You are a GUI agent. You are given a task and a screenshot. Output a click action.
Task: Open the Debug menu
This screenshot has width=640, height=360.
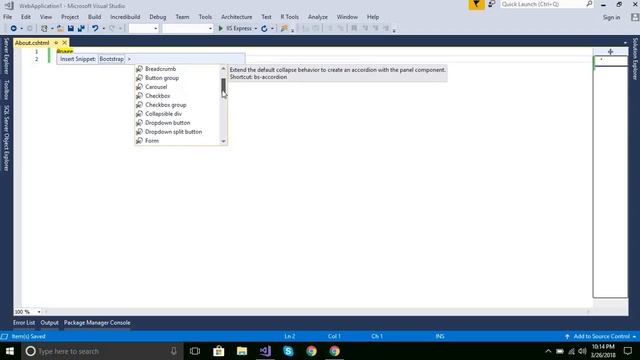coord(158,17)
